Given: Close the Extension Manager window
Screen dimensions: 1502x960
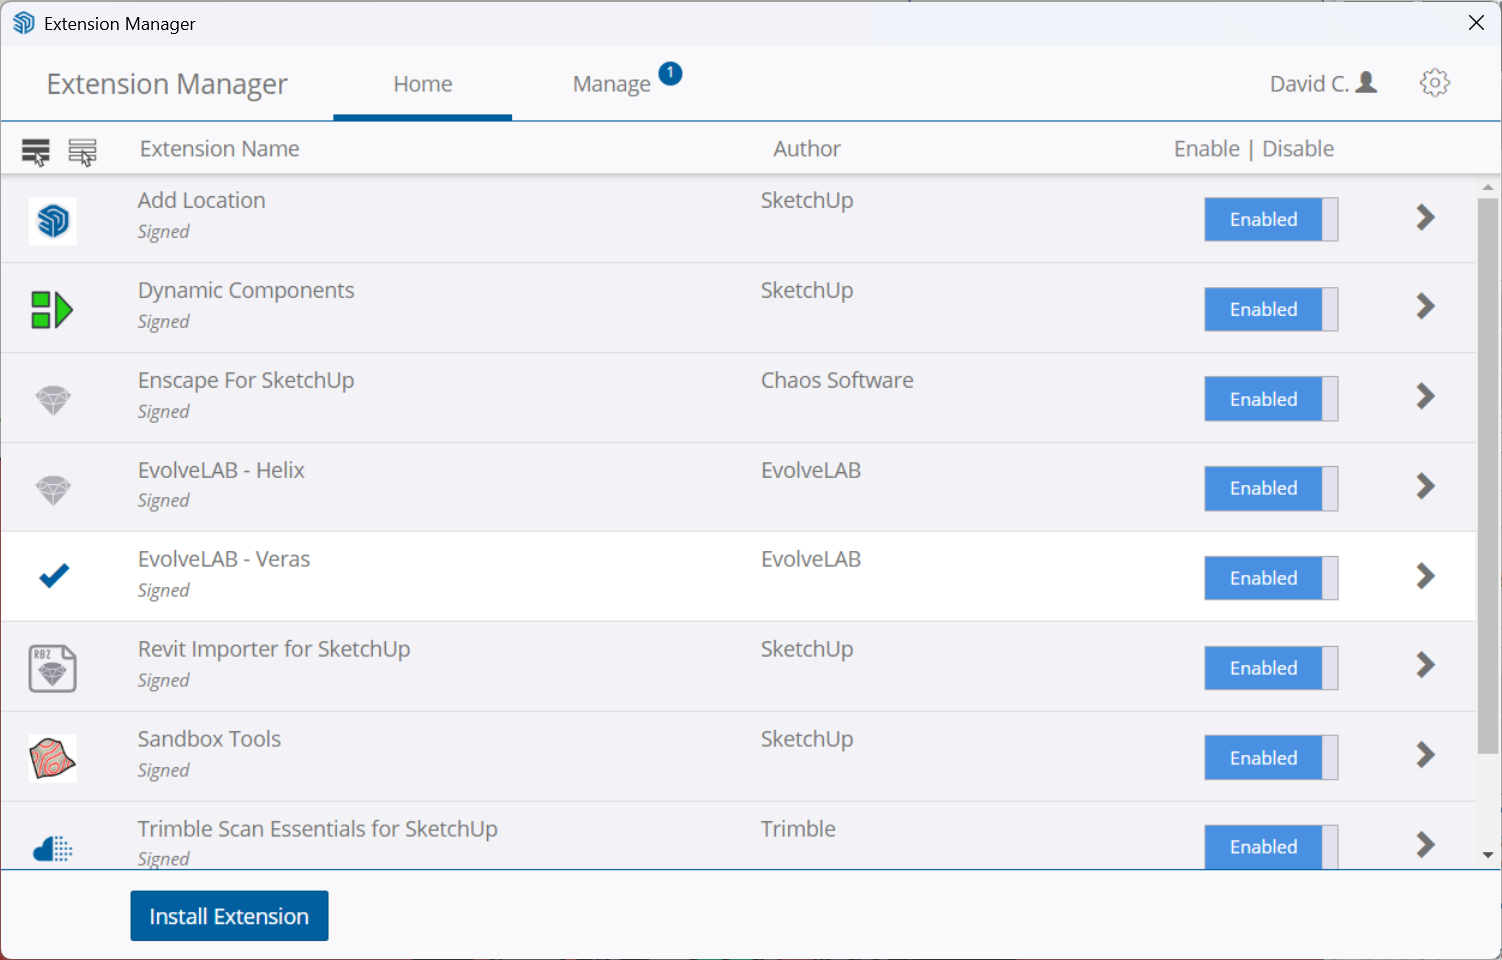Looking at the screenshot, I should [x=1476, y=23].
